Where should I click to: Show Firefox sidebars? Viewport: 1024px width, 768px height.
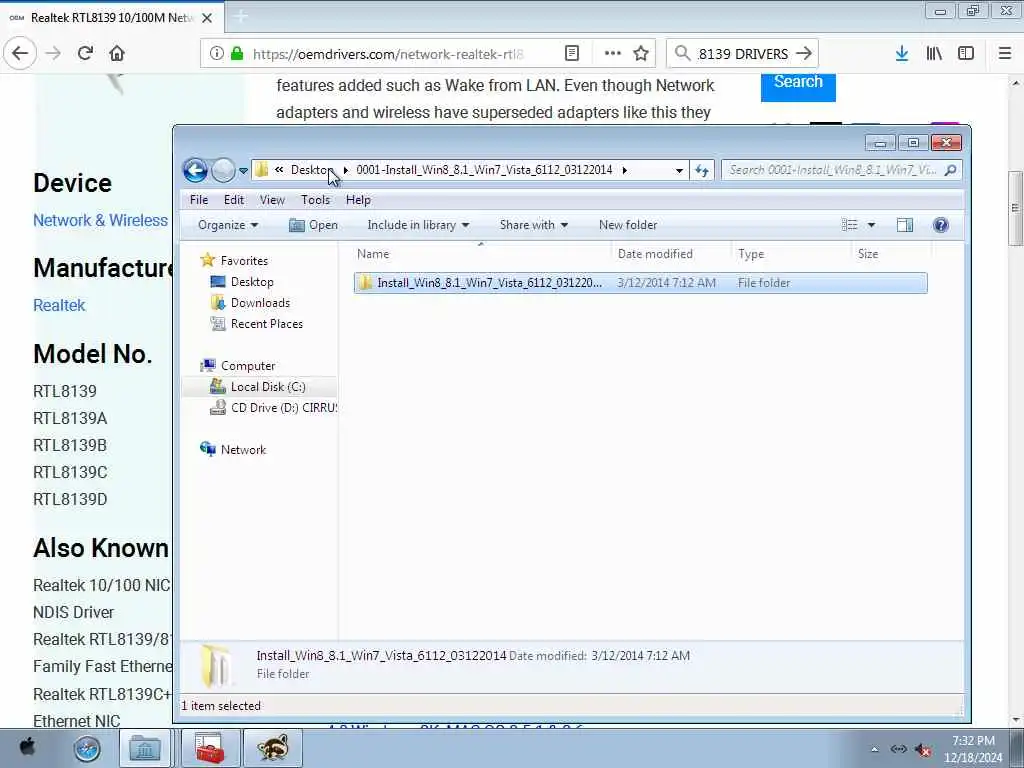pos(966,54)
